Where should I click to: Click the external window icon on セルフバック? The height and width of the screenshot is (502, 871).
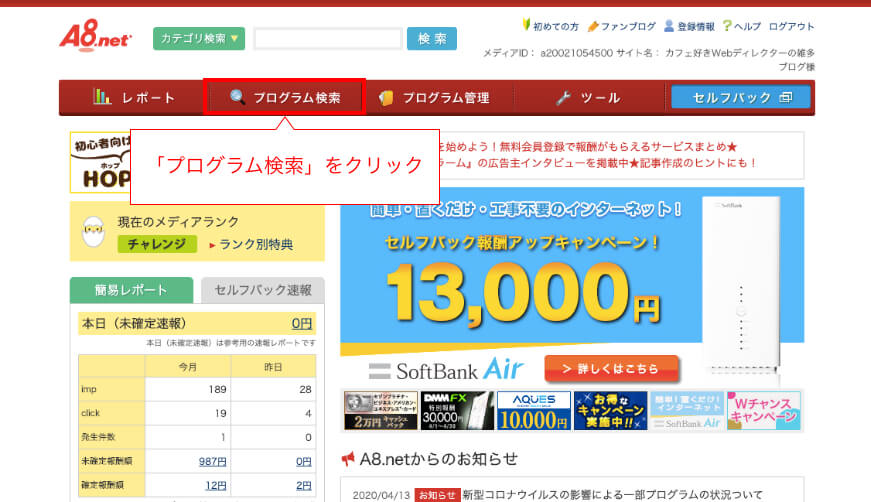[785, 97]
